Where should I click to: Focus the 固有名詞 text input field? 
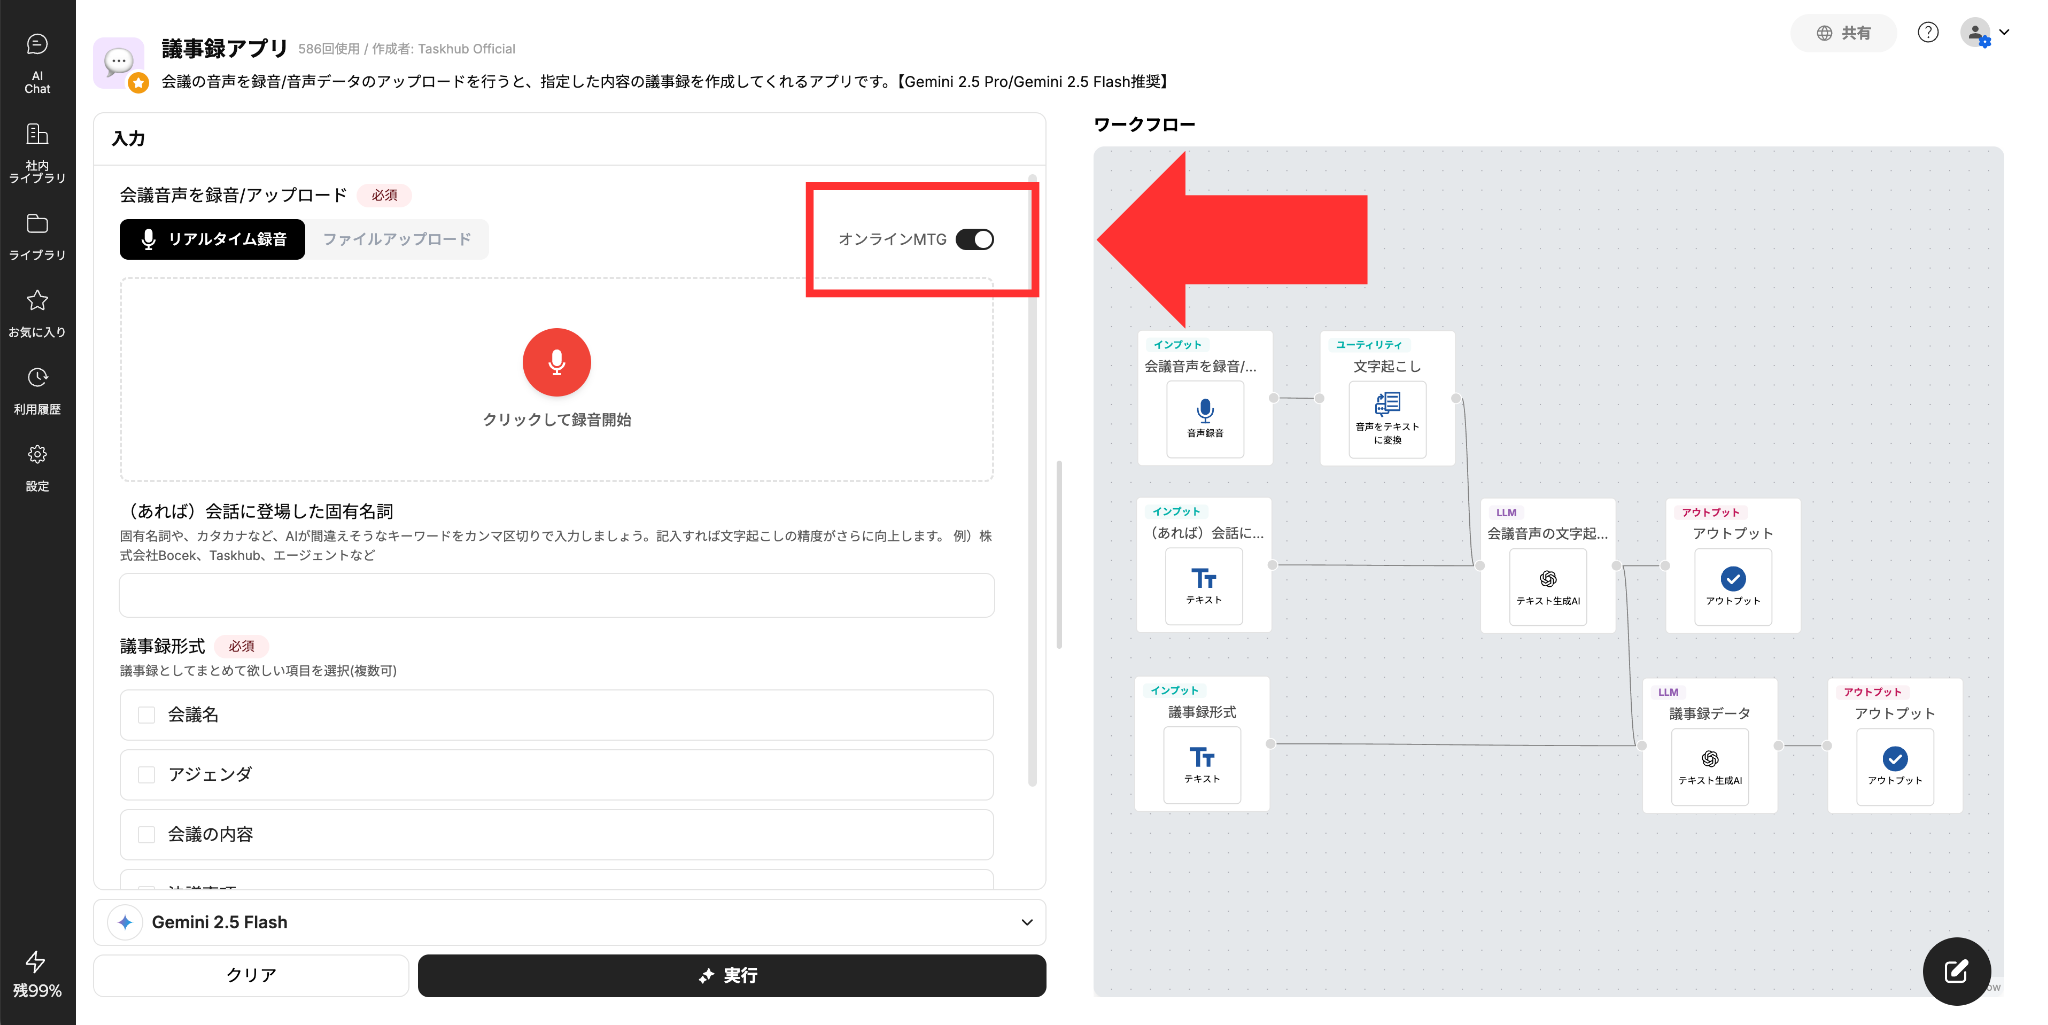pyautogui.click(x=557, y=596)
